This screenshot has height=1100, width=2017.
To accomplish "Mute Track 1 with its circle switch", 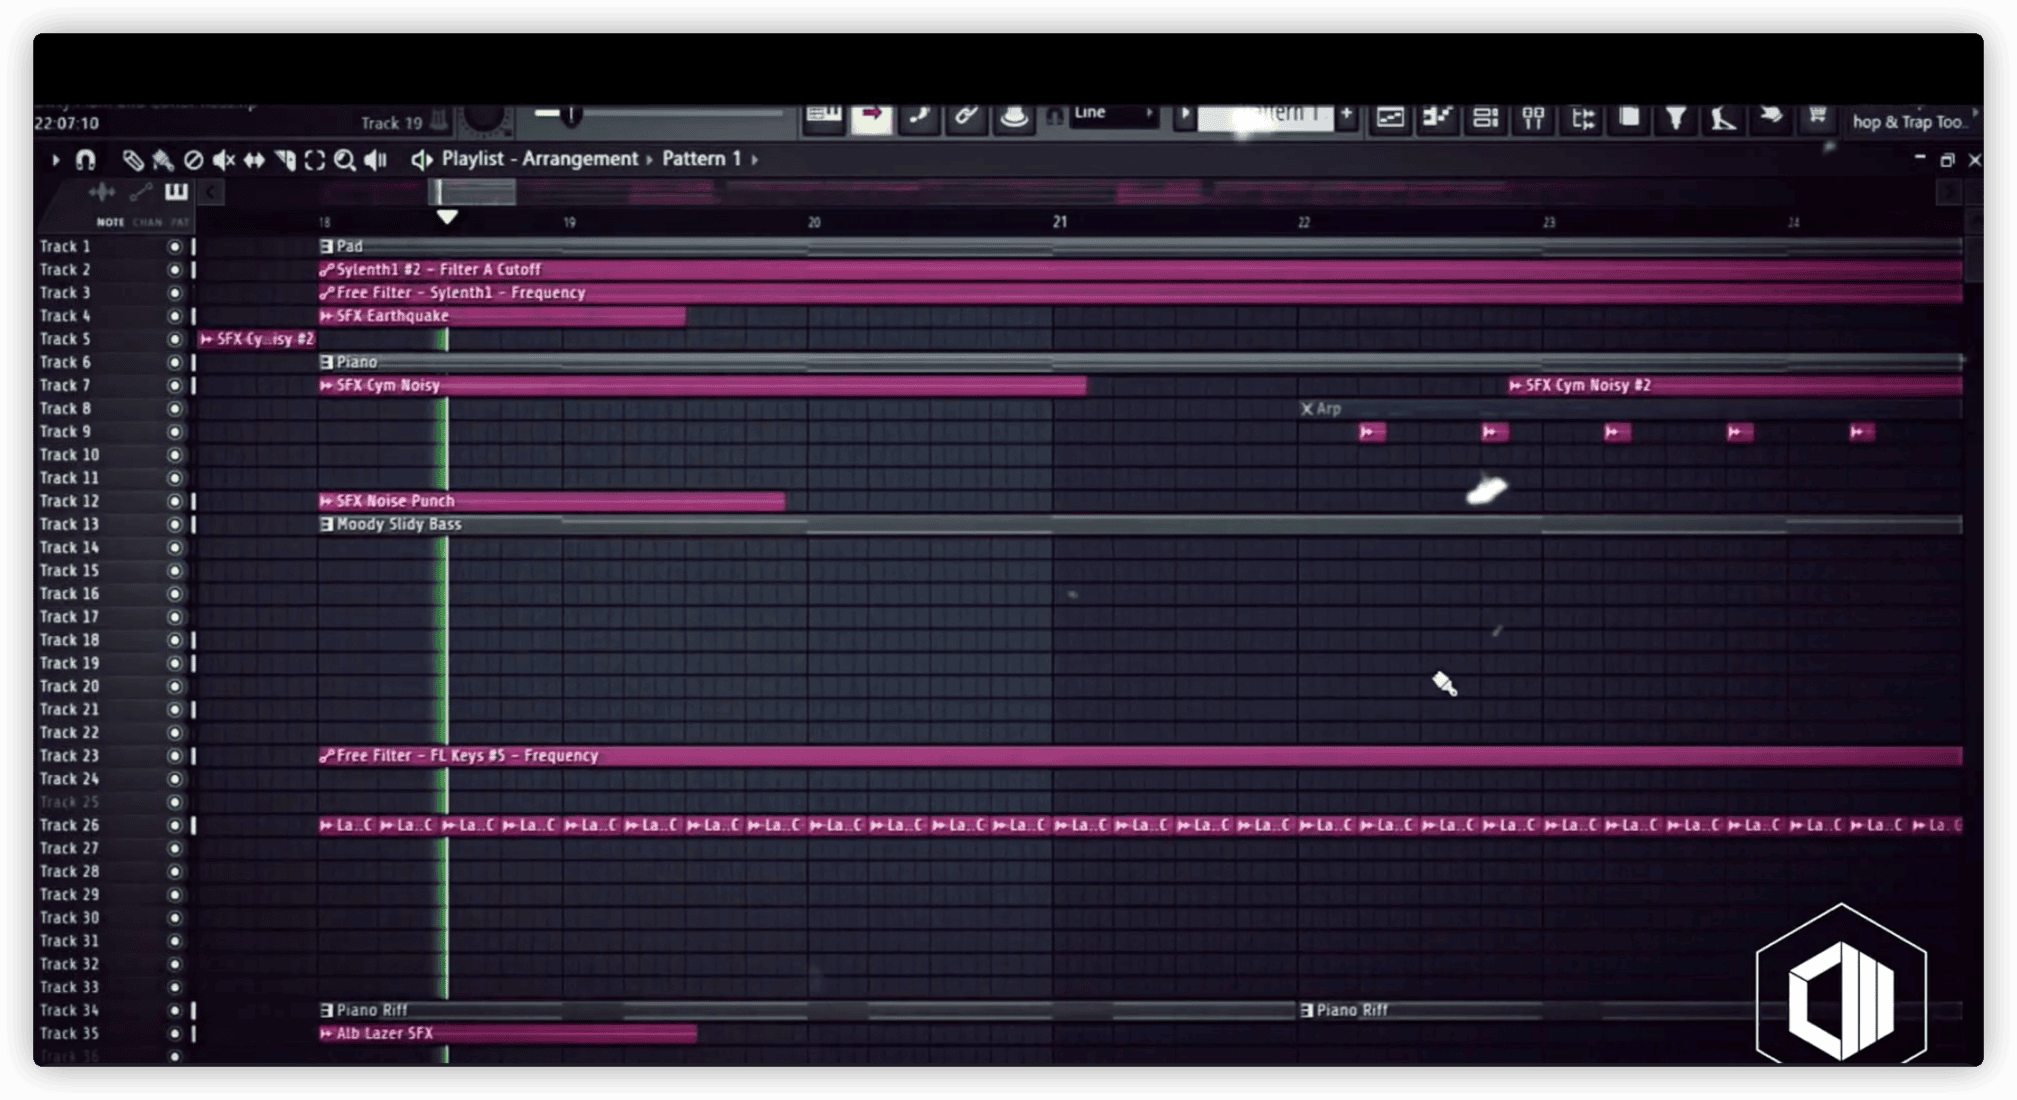I will click(x=175, y=246).
